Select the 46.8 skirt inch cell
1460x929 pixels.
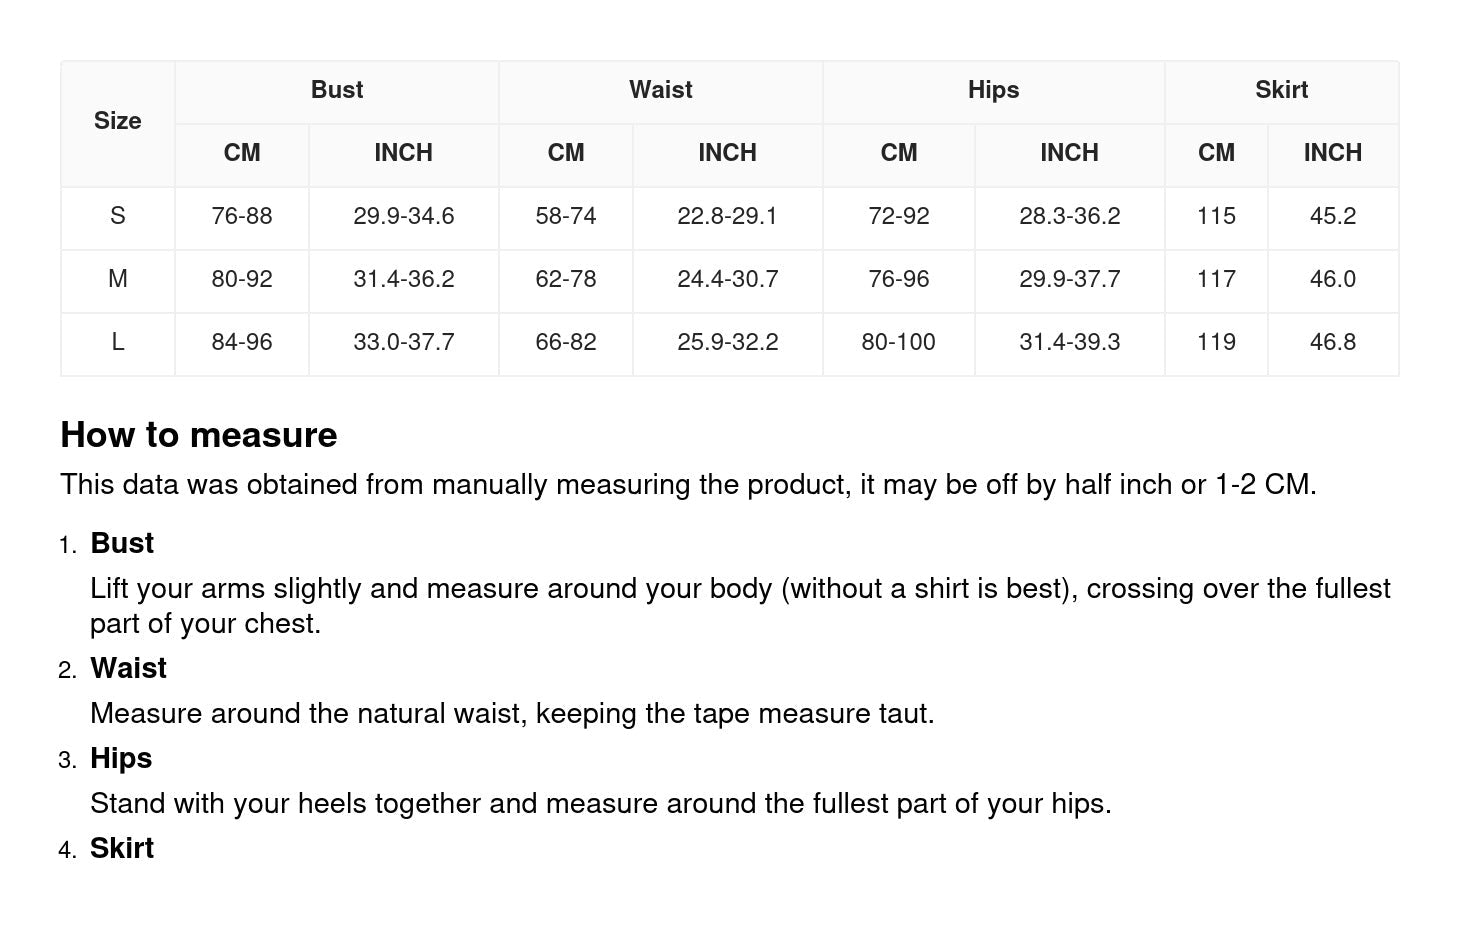click(x=1332, y=342)
